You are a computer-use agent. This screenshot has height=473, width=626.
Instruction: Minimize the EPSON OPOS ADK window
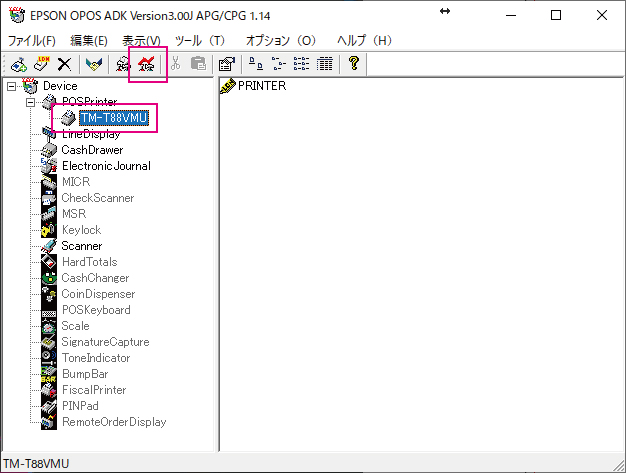coord(511,15)
